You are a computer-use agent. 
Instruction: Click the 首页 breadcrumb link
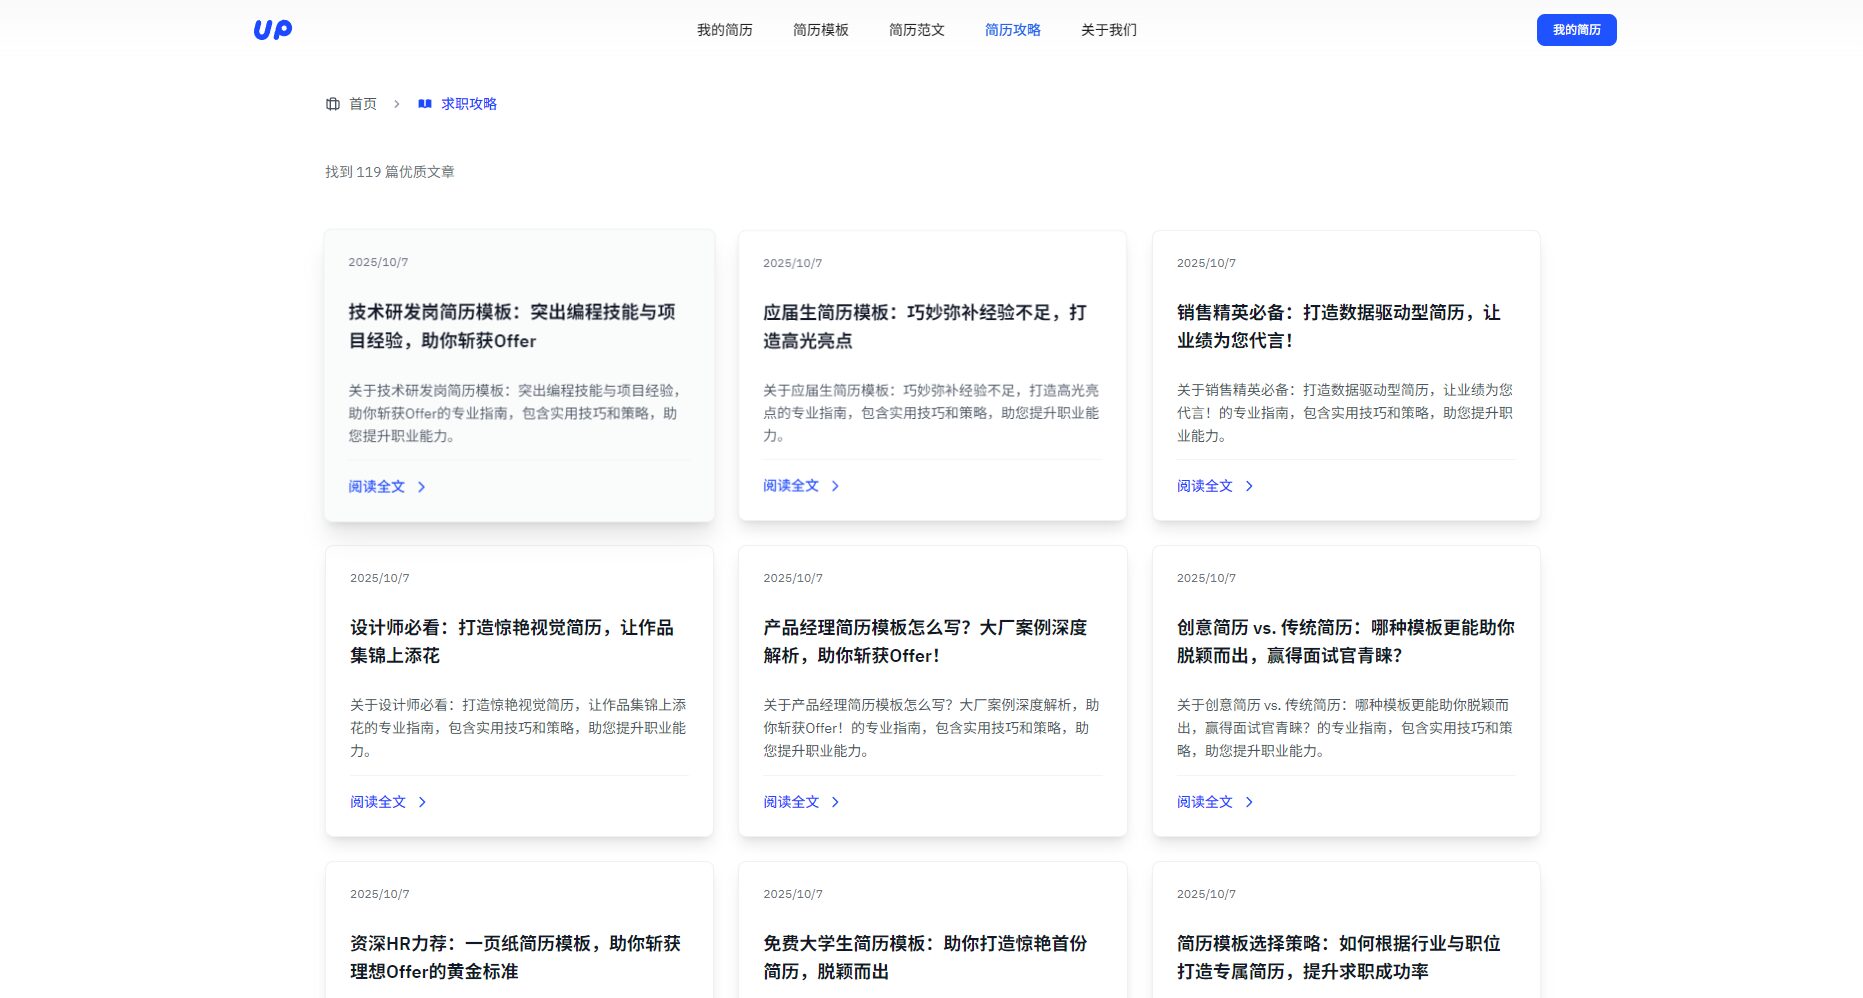point(362,103)
